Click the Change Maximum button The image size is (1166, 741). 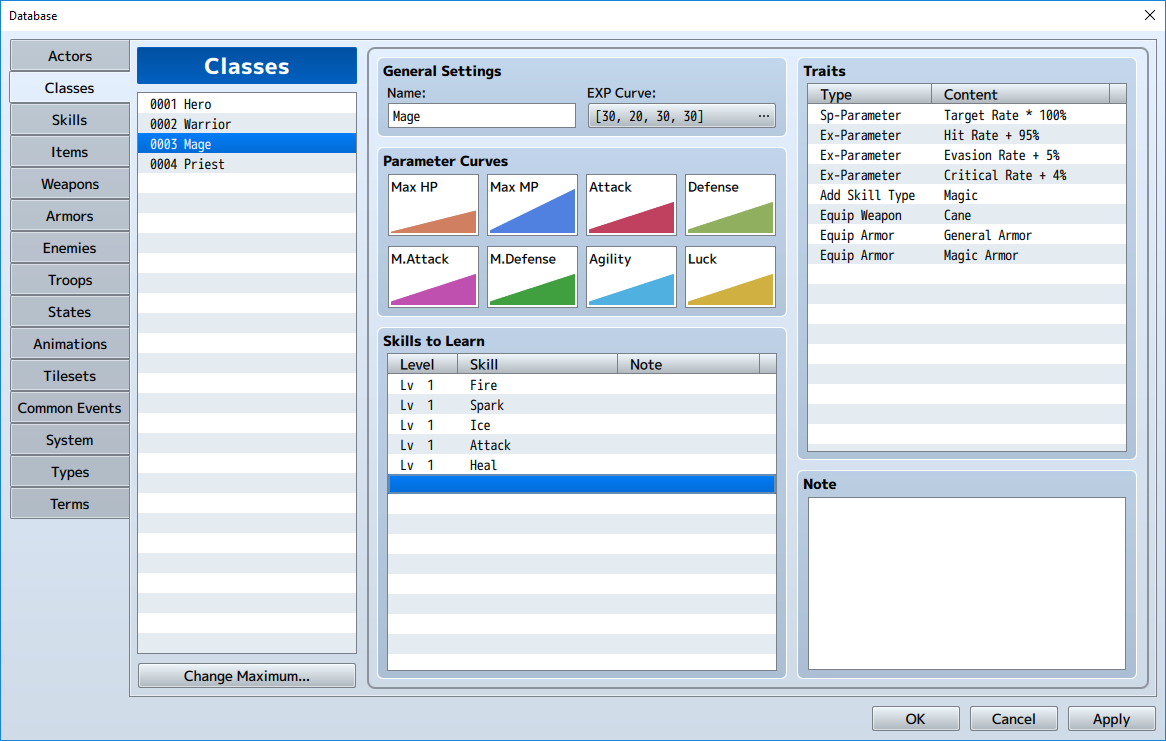247,676
